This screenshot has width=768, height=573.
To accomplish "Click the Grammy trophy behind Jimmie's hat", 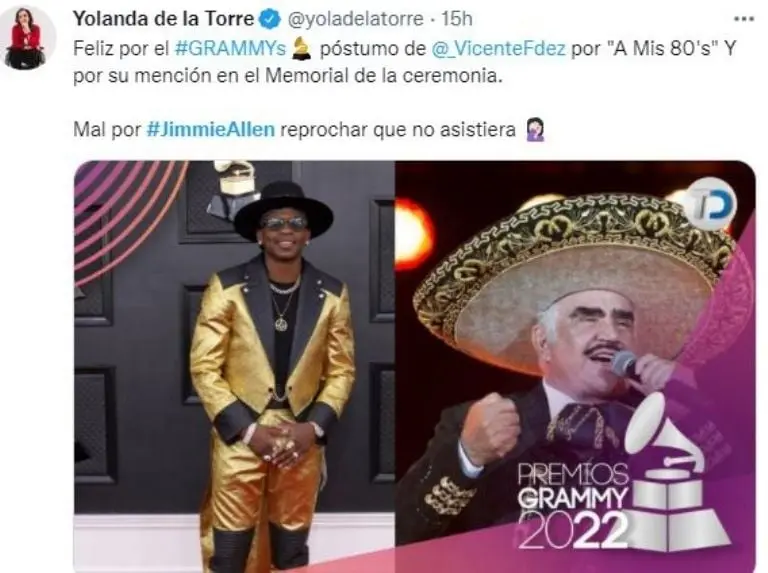I will coord(234,189).
